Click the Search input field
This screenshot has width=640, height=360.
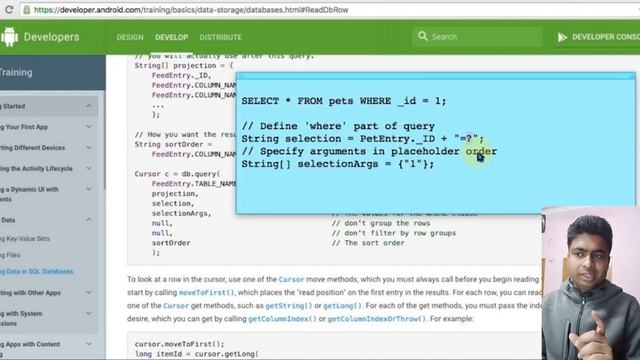[x=478, y=37]
